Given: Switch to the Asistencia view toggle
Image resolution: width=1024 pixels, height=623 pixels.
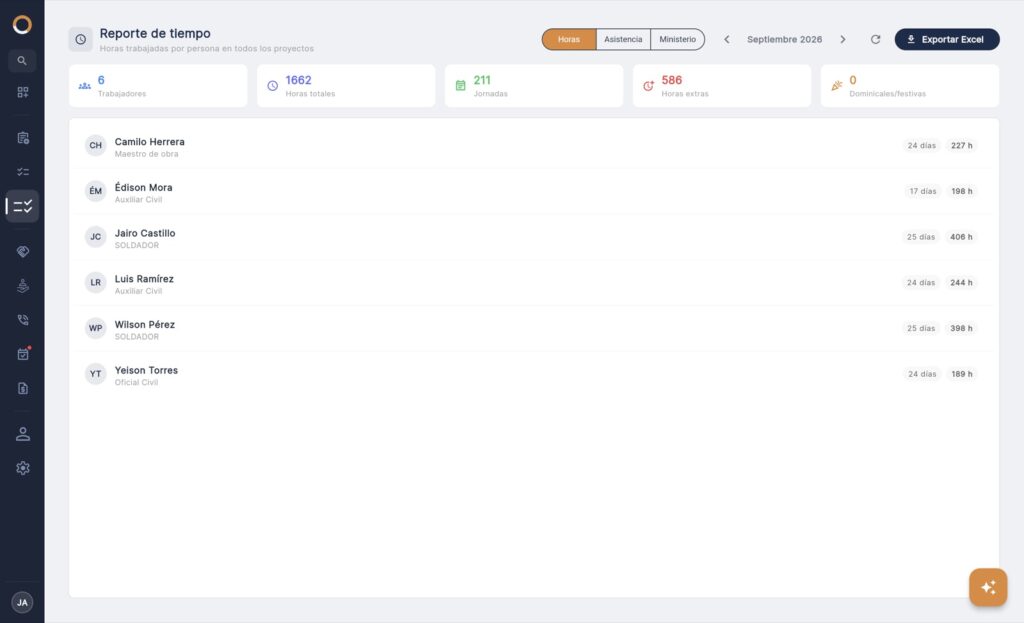Looking at the screenshot, I should coord(623,39).
